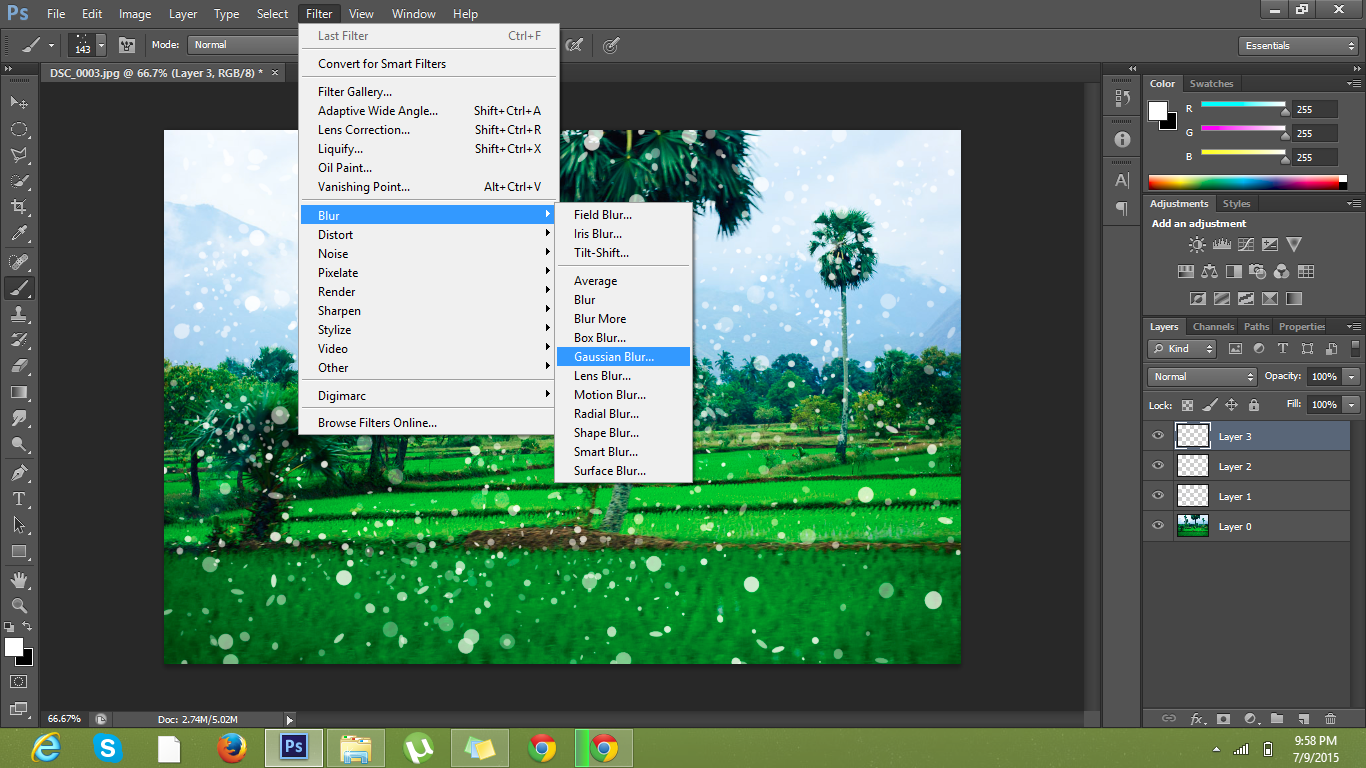1366x768 pixels.
Task: Select the Eraser tool
Action: tap(18, 366)
